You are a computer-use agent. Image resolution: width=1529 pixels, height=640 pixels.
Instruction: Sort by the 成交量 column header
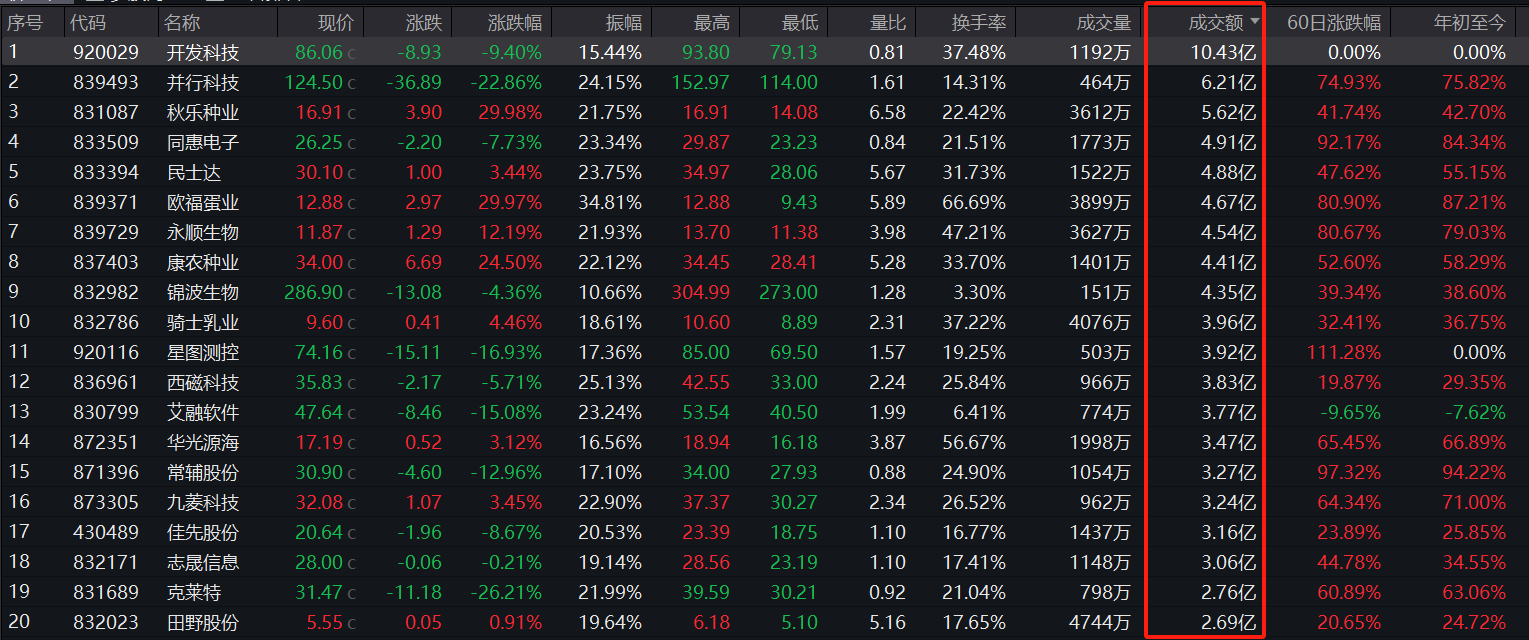tap(1103, 22)
